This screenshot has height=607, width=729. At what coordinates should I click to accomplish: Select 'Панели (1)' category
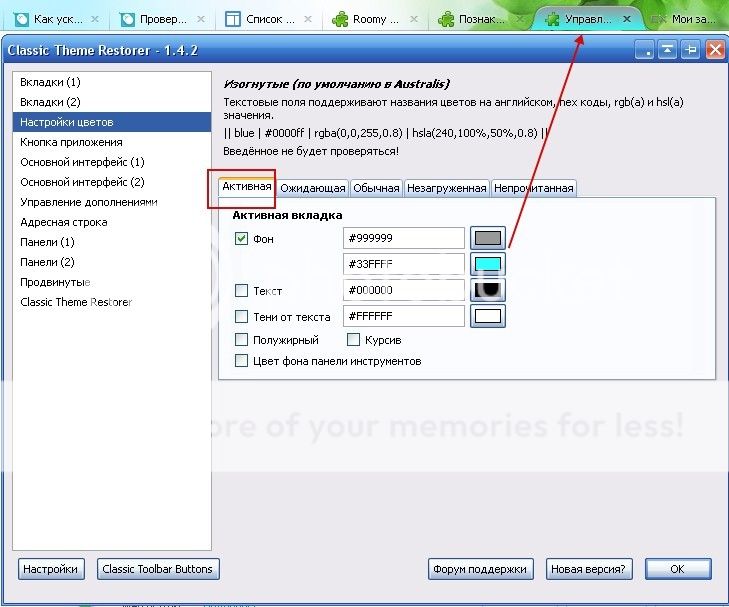tap(112, 242)
